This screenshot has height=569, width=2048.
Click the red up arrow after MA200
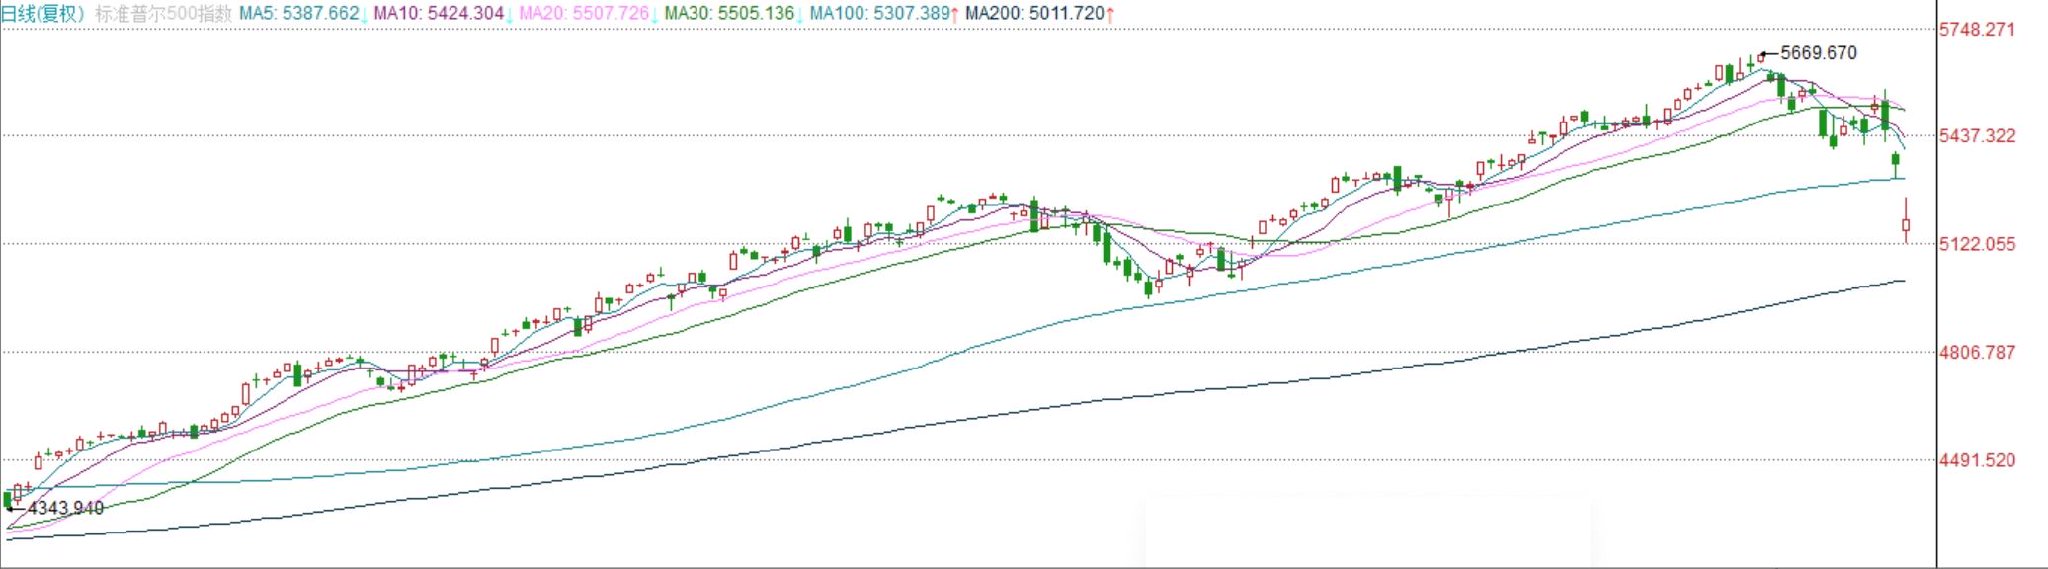(1111, 14)
